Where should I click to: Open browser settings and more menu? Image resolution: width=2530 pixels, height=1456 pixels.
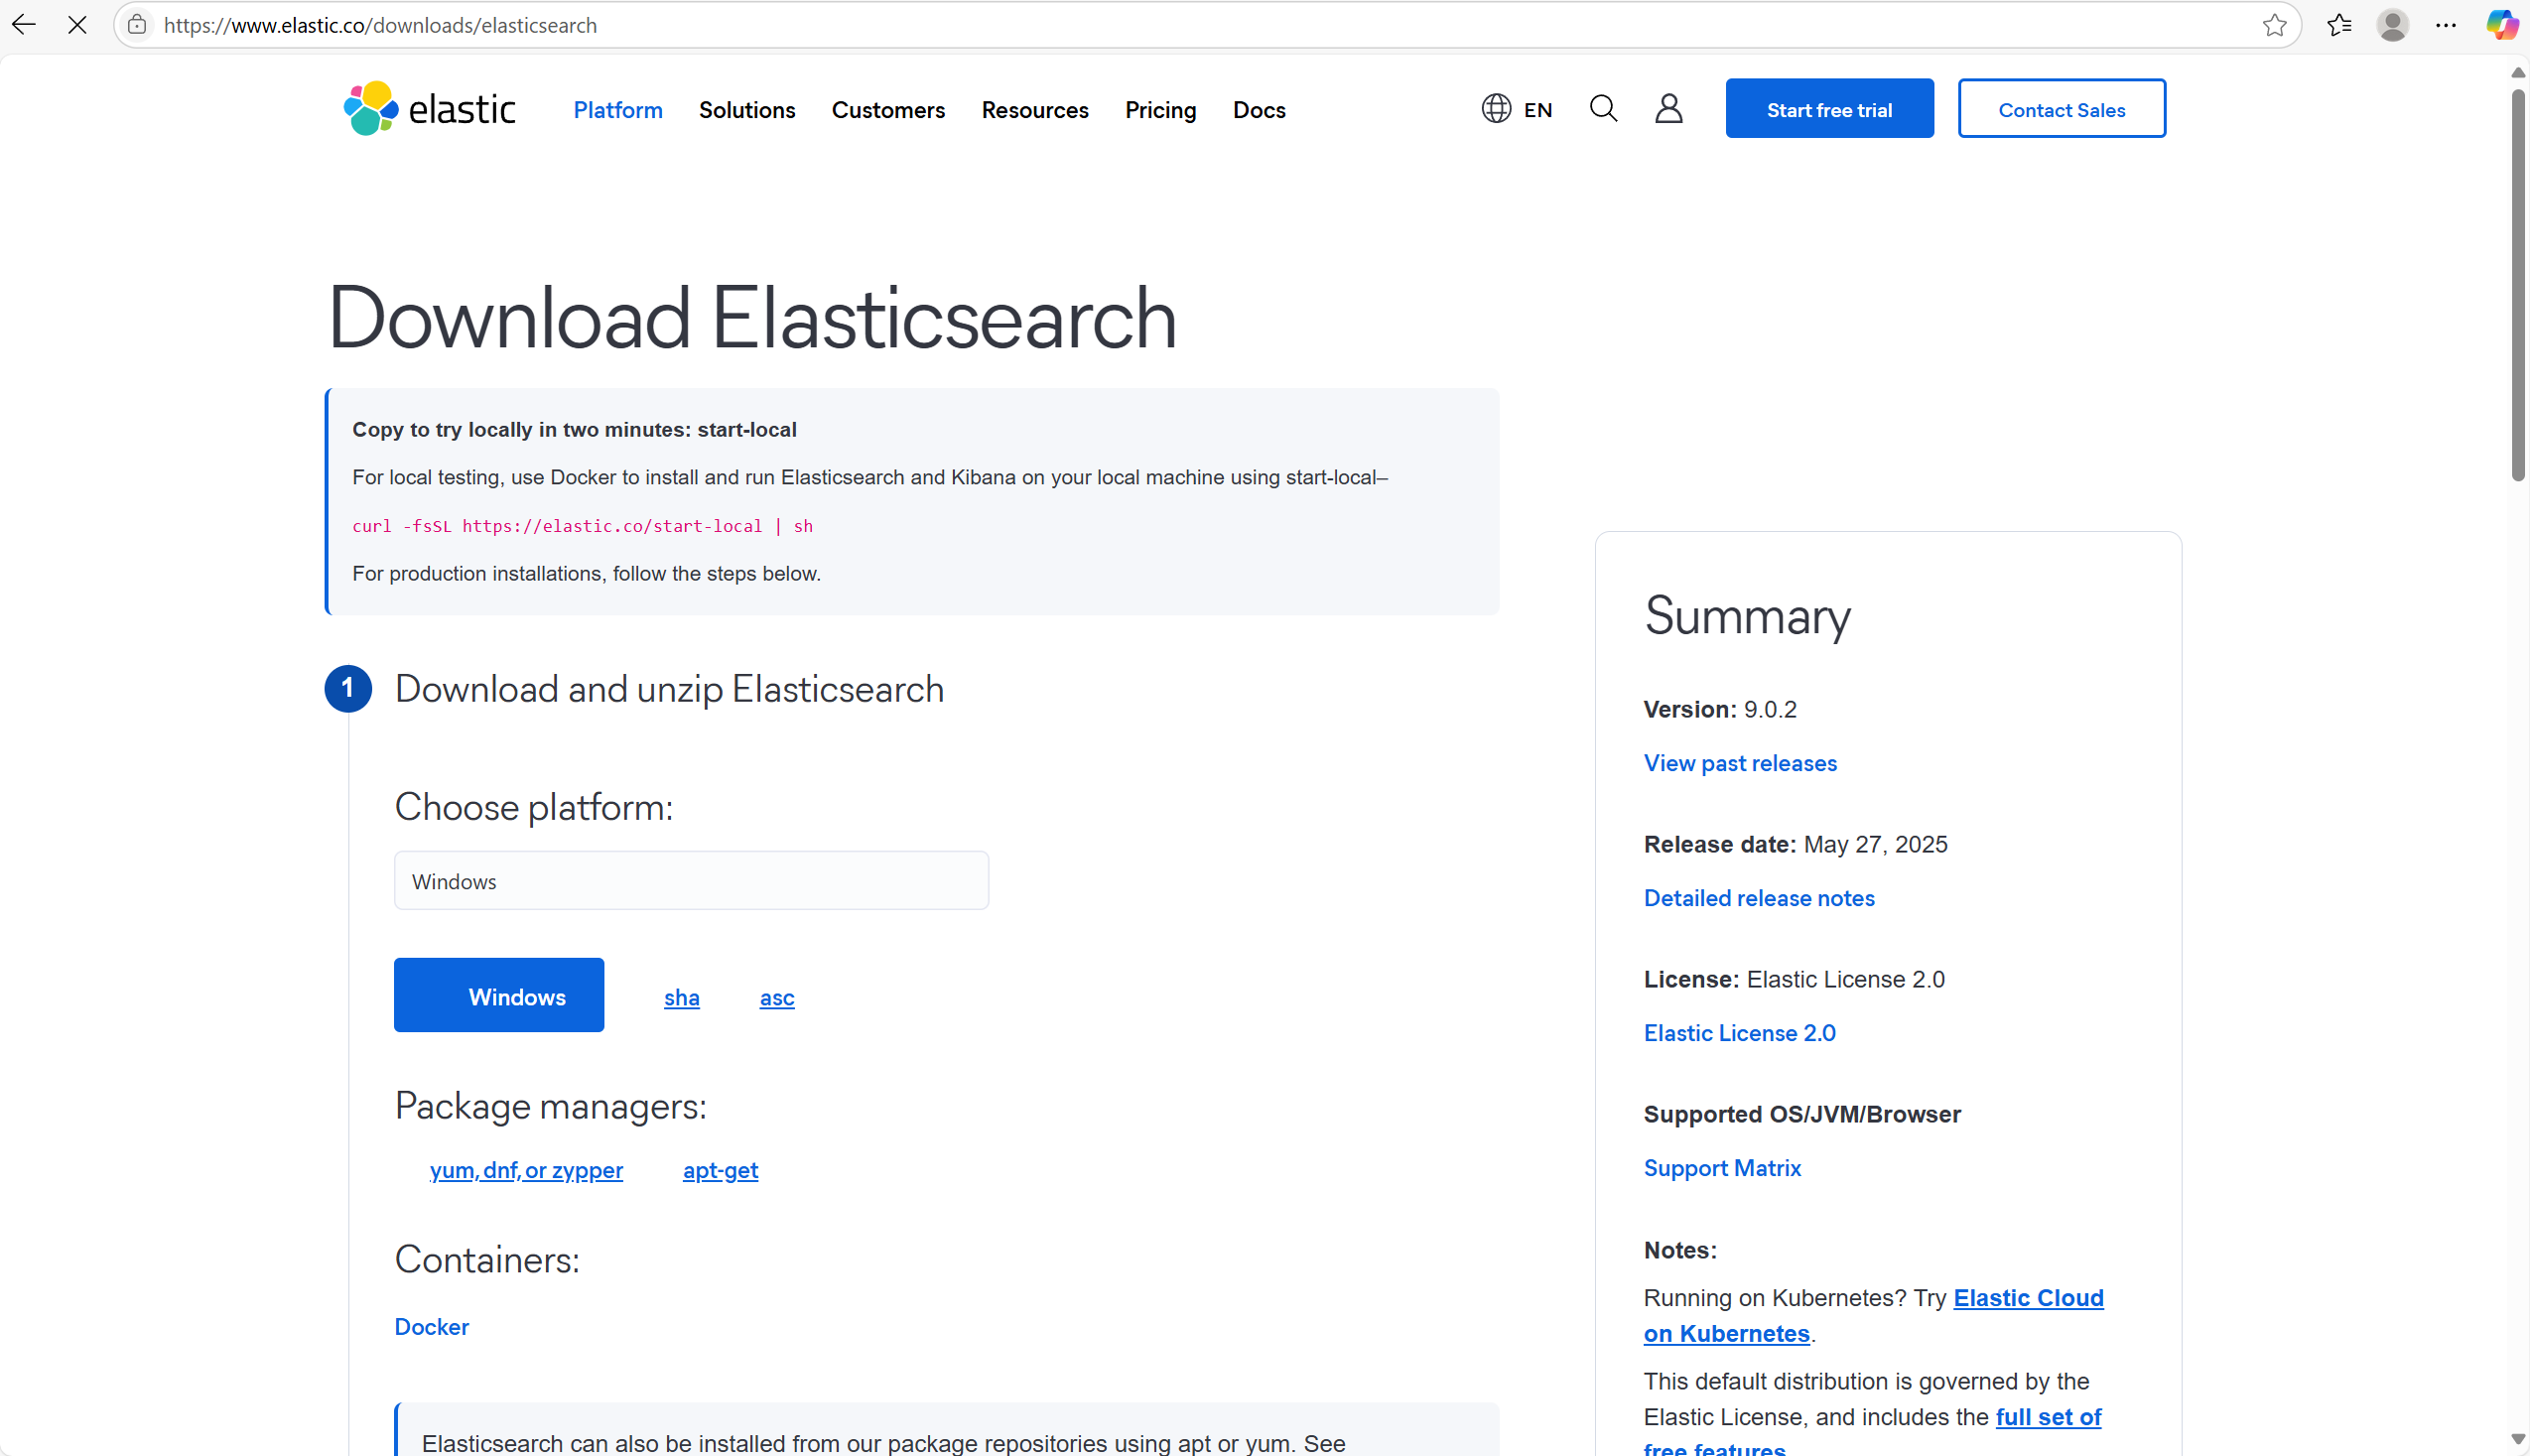tap(2446, 25)
